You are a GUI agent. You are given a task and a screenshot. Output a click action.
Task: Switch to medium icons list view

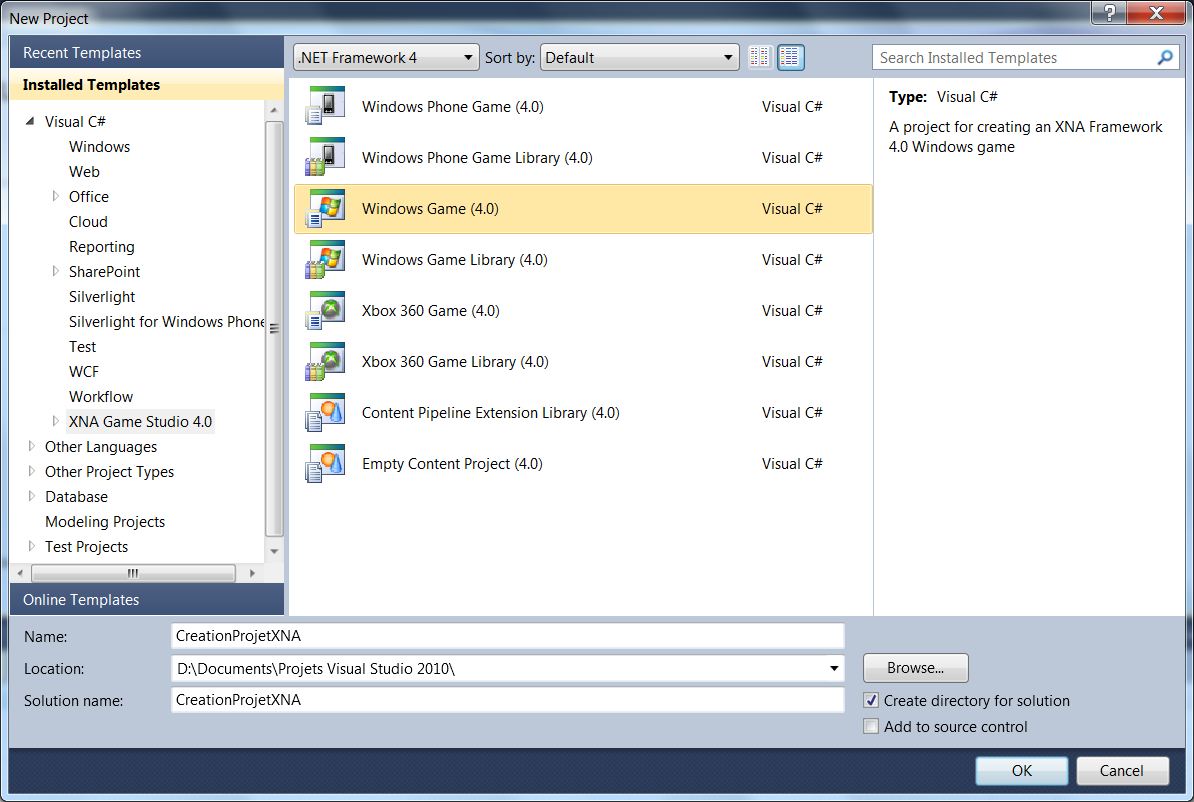point(790,57)
